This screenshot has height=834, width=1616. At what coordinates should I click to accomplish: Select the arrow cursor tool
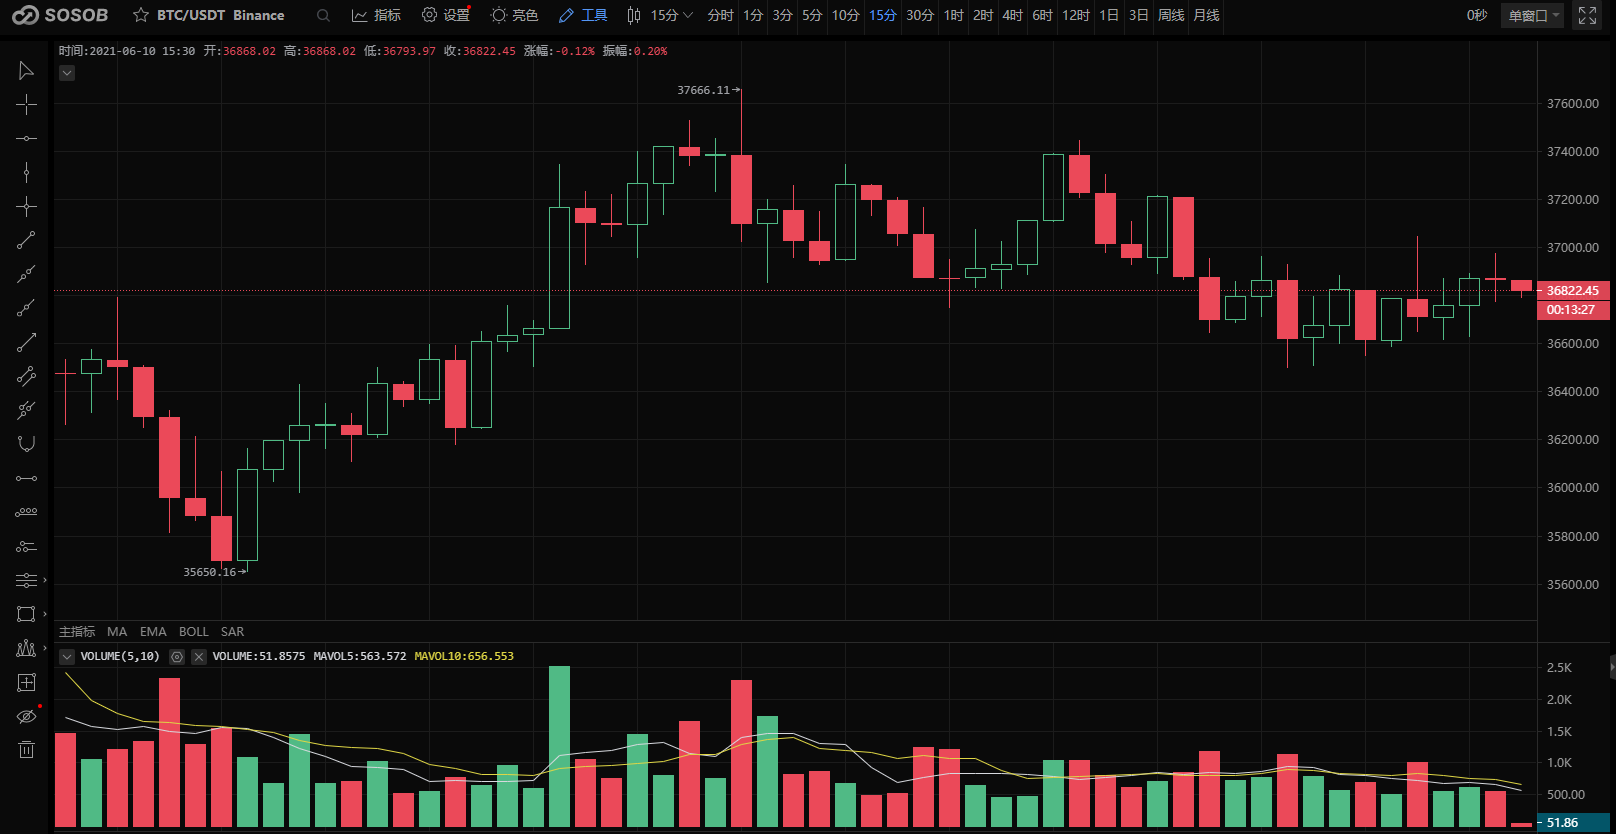[x=26, y=70]
